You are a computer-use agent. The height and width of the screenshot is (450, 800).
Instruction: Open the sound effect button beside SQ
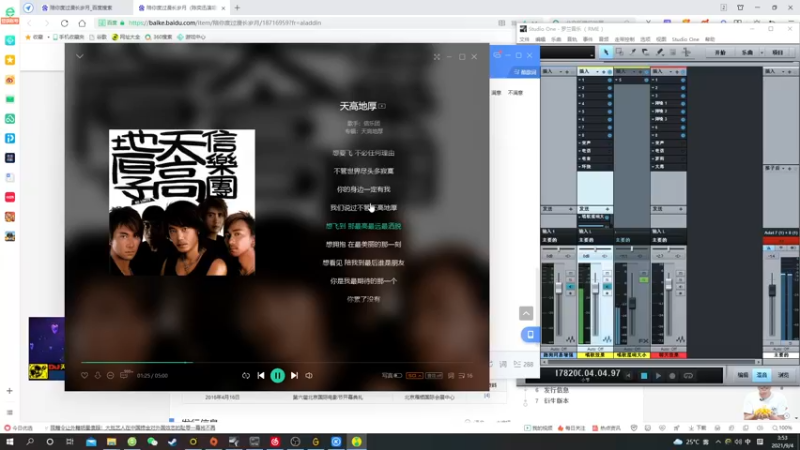434,376
